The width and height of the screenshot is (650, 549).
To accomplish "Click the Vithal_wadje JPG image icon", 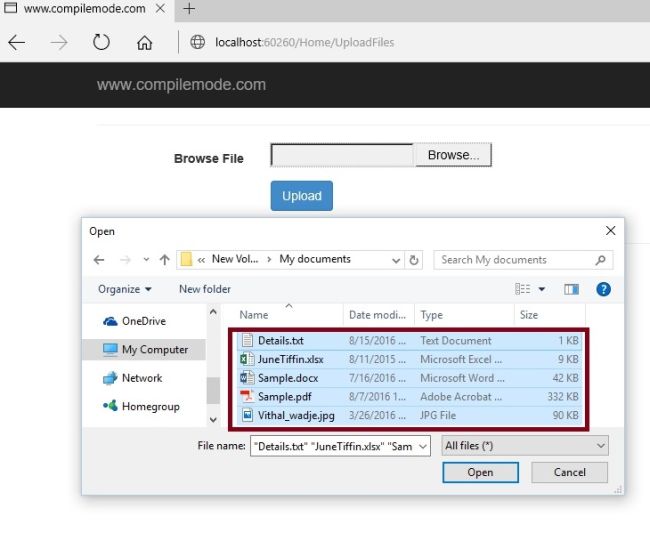I will (247, 415).
